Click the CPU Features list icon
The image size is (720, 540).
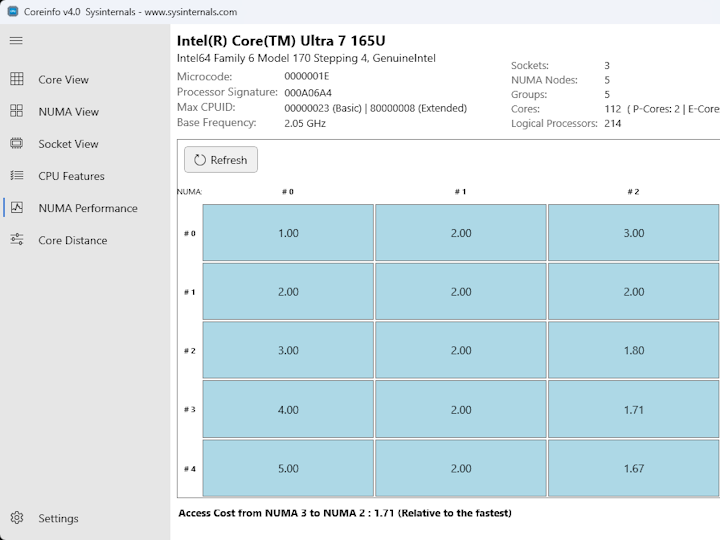(x=17, y=175)
